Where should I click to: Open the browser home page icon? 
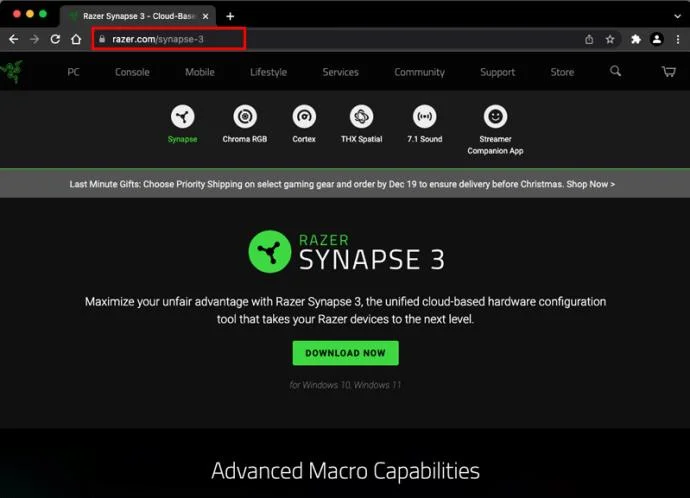point(76,39)
